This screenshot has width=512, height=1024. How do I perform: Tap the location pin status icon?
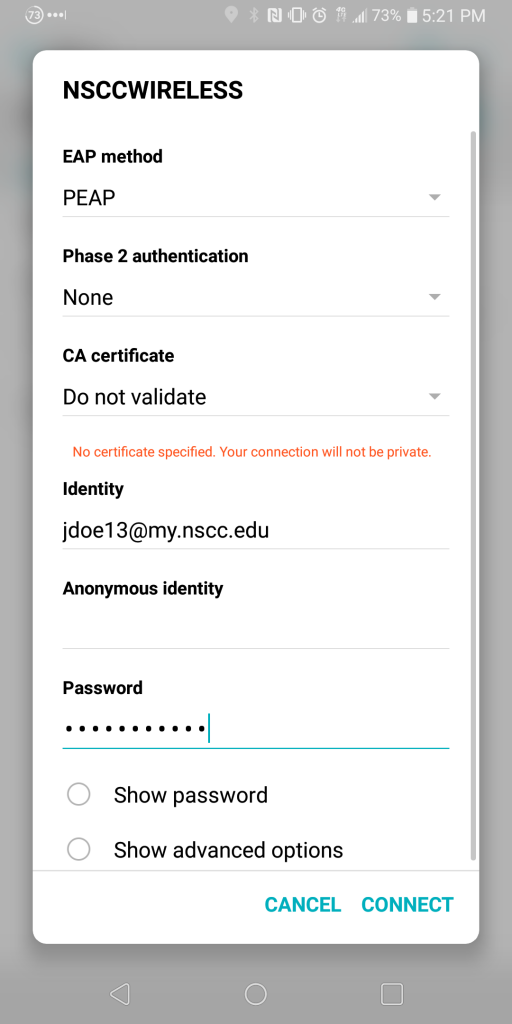[x=231, y=15]
